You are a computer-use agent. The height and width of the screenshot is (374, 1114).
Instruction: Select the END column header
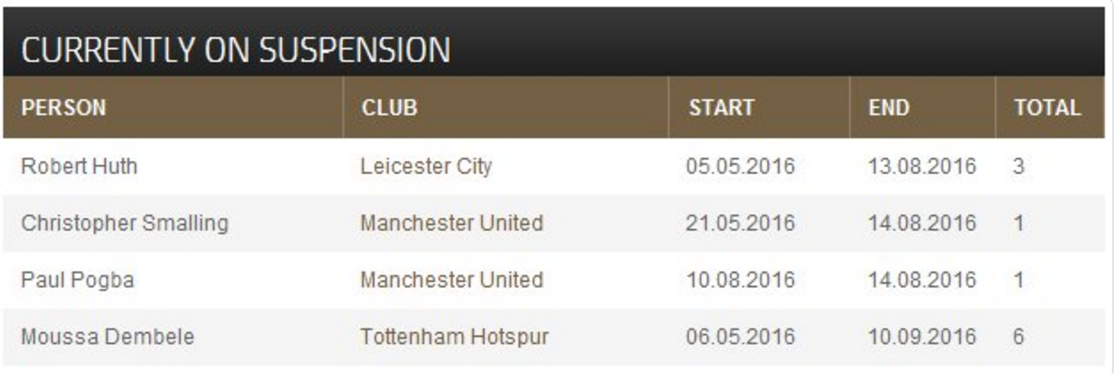coord(888,107)
